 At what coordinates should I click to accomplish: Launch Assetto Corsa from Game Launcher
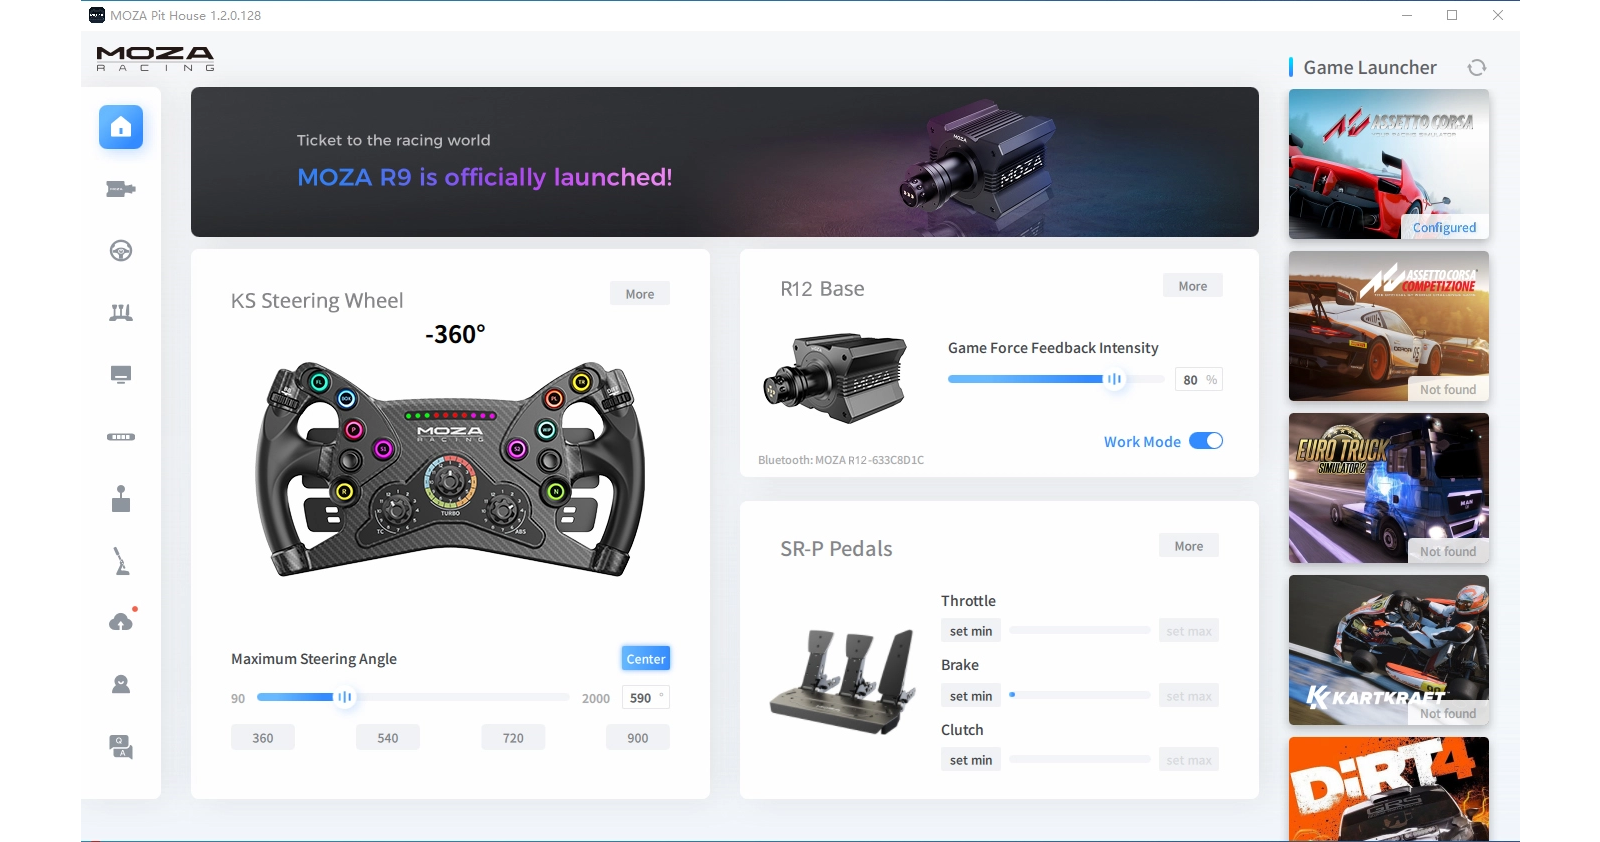1389,164
